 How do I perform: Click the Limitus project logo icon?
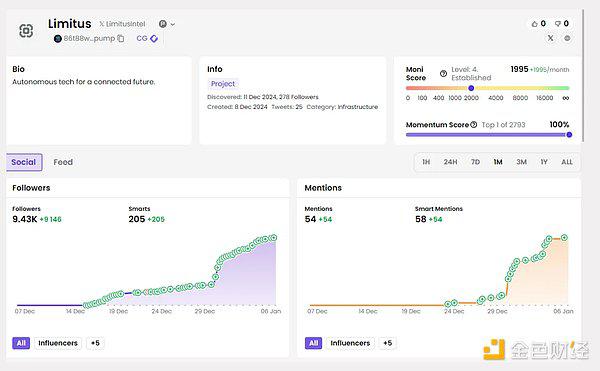point(26,31)
